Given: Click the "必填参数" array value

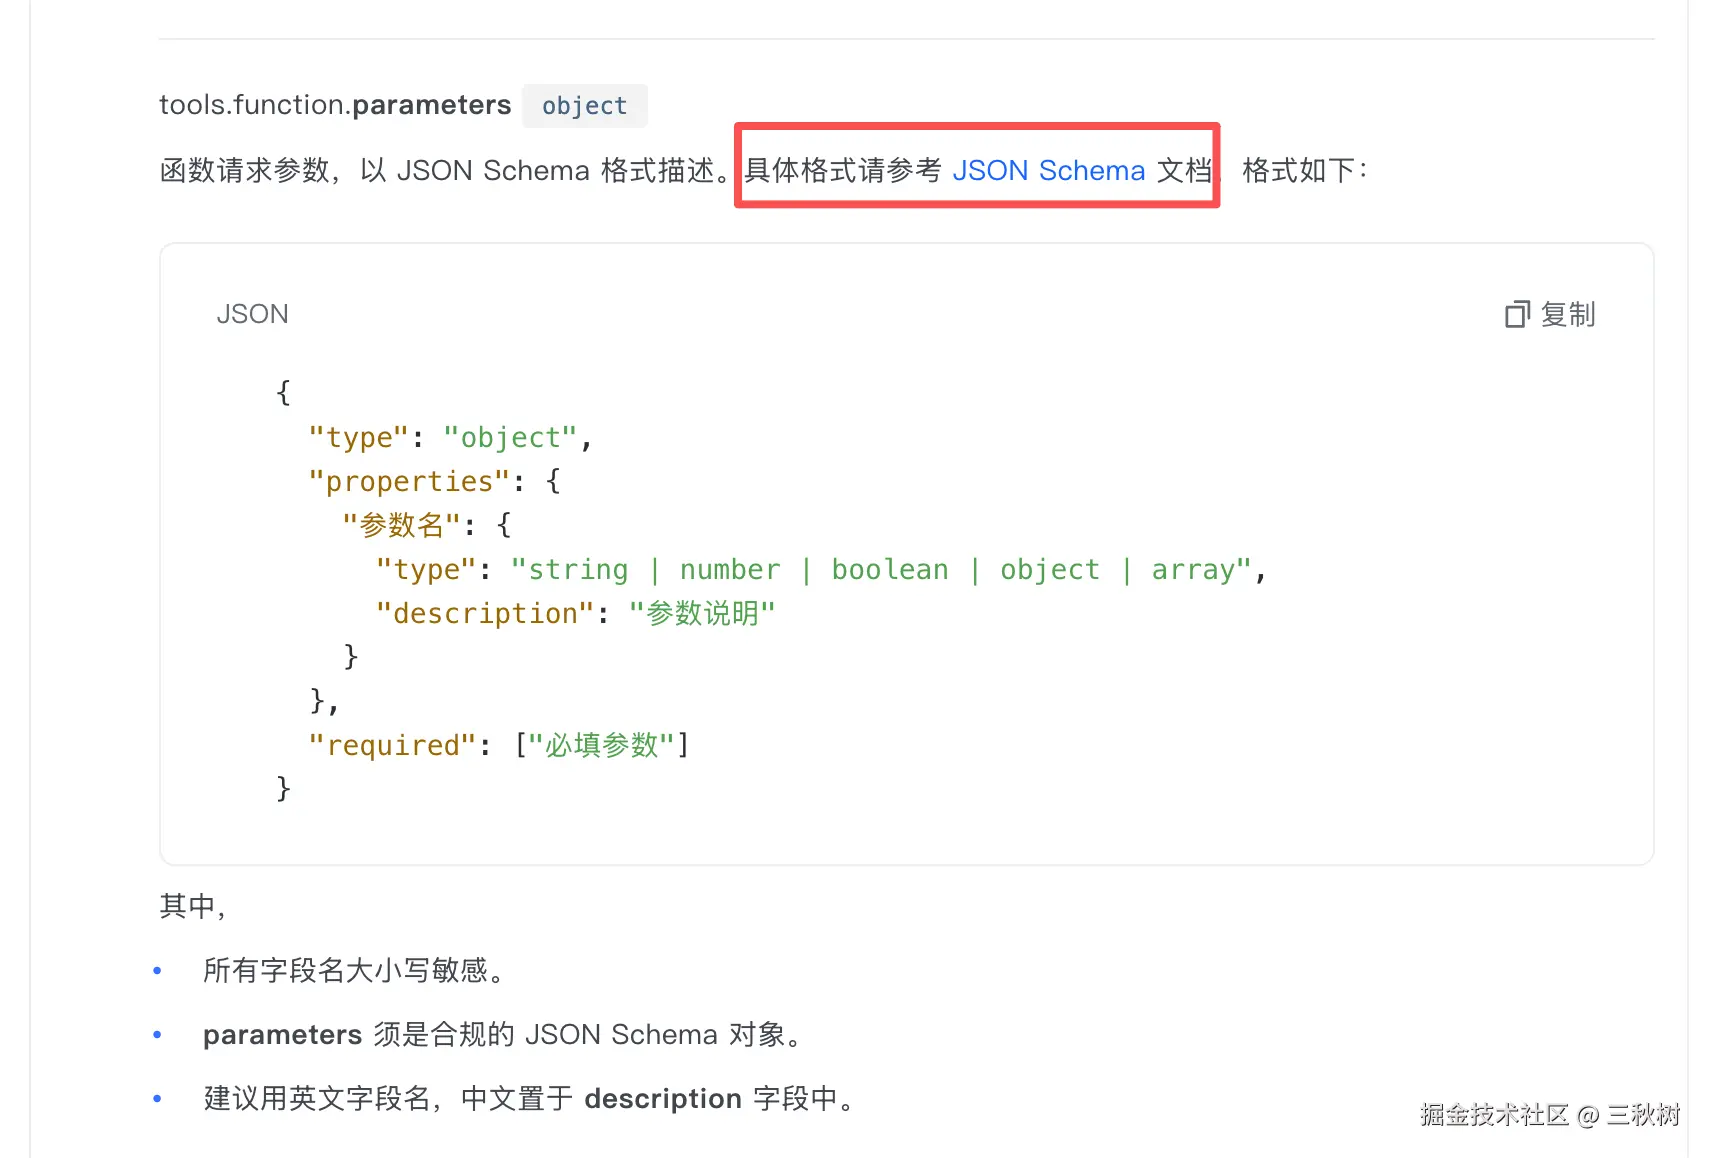Looking at the screenshot, I should 601,746.
